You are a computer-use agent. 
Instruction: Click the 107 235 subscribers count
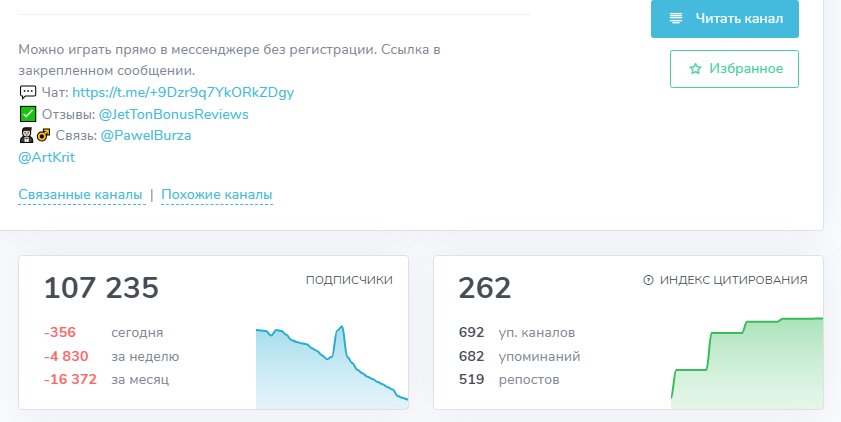tap(101, 288)
